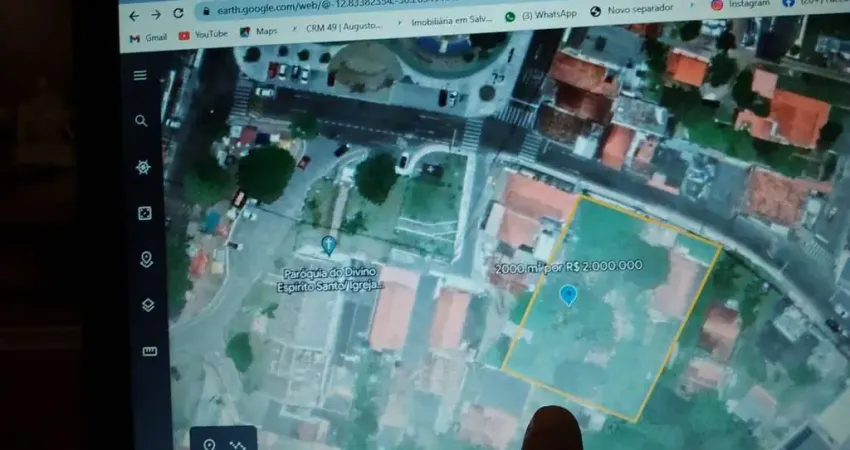
Task: Open the (3) WhatsApp bookmark
Action: coord(540,15)
